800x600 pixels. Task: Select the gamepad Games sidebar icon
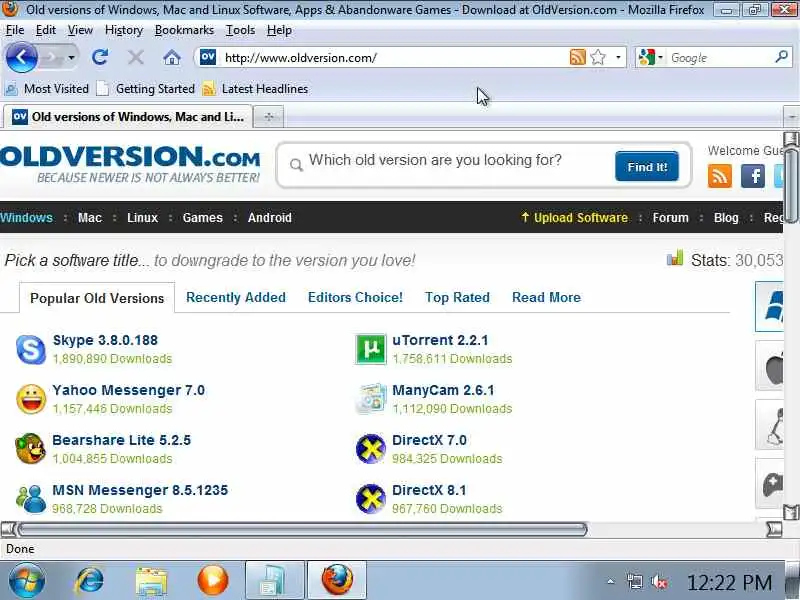769,484
